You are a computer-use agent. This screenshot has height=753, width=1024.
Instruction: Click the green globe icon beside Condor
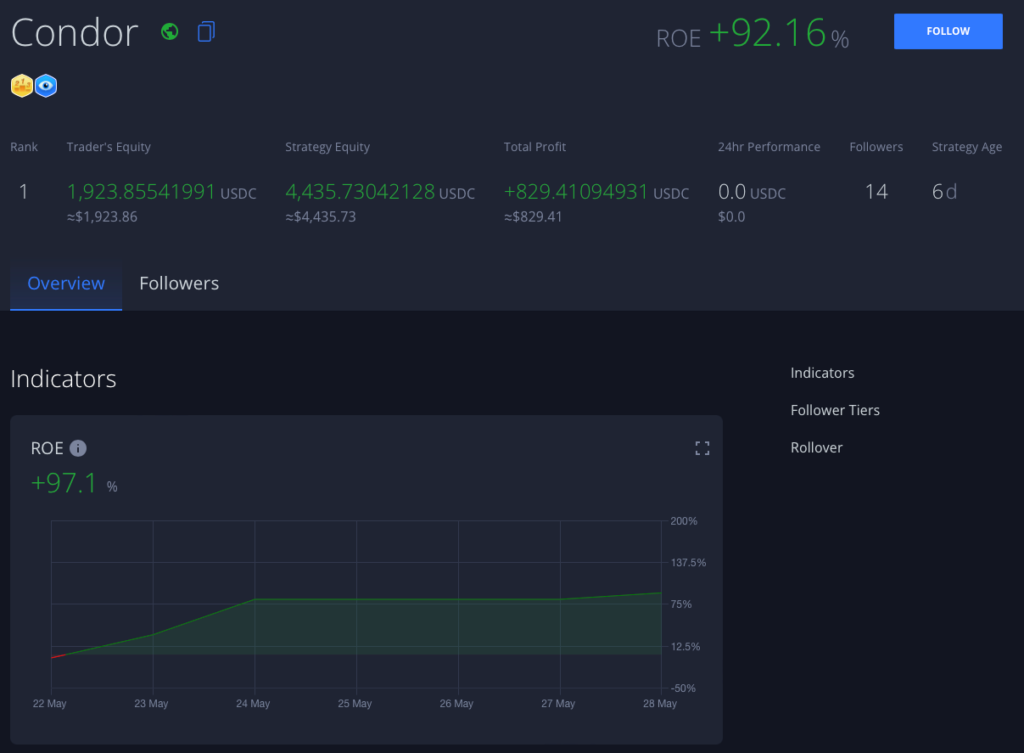tap(169, 31)
